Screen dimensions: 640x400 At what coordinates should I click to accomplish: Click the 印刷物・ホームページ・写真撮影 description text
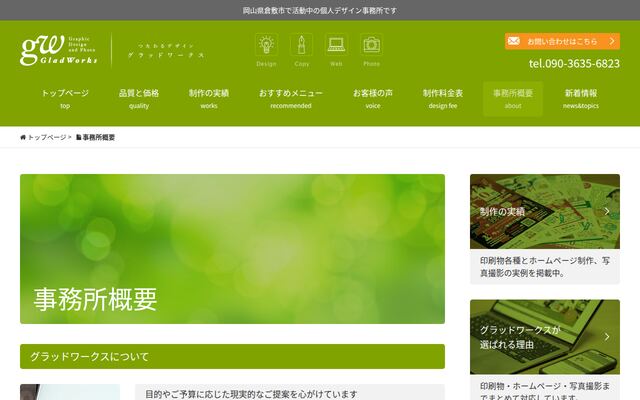tap(545, 391)
